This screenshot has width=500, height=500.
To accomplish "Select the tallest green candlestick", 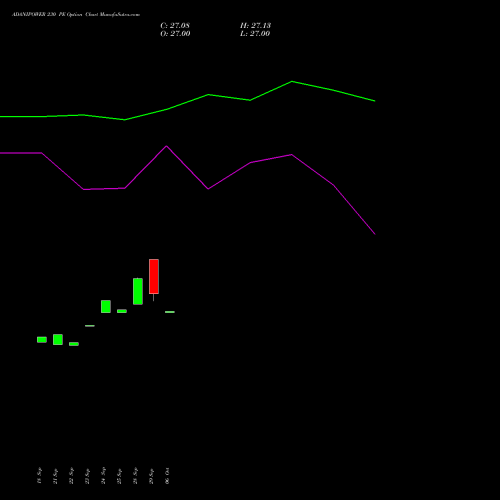I will click(x=138, y=291).
